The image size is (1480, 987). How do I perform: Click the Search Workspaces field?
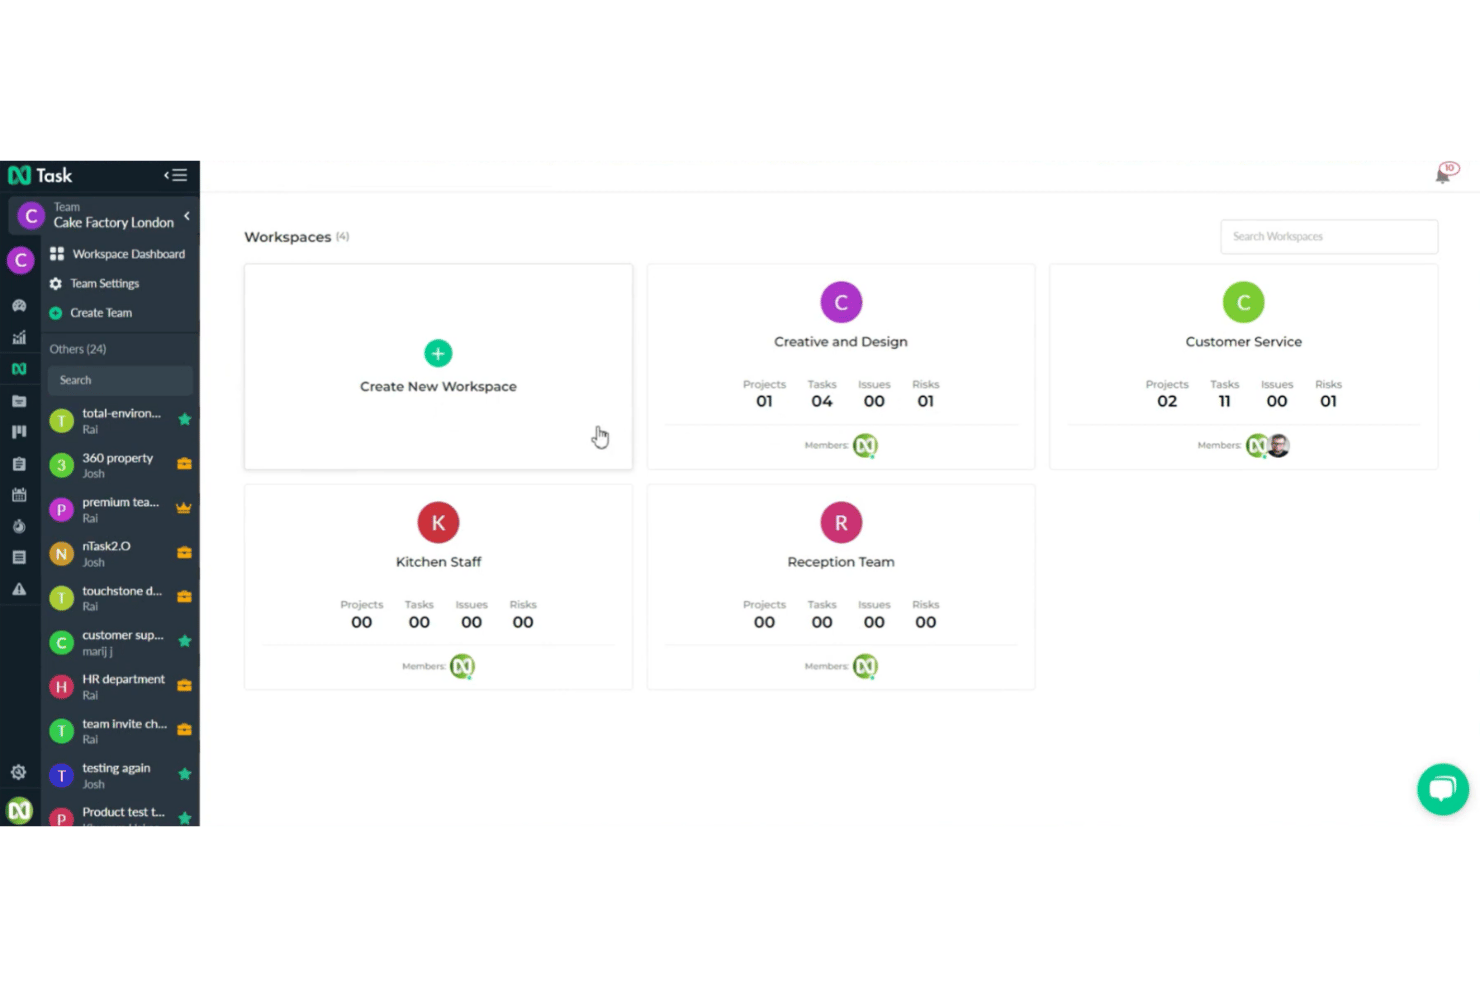pyautogui.click(x=1329, y=237)
